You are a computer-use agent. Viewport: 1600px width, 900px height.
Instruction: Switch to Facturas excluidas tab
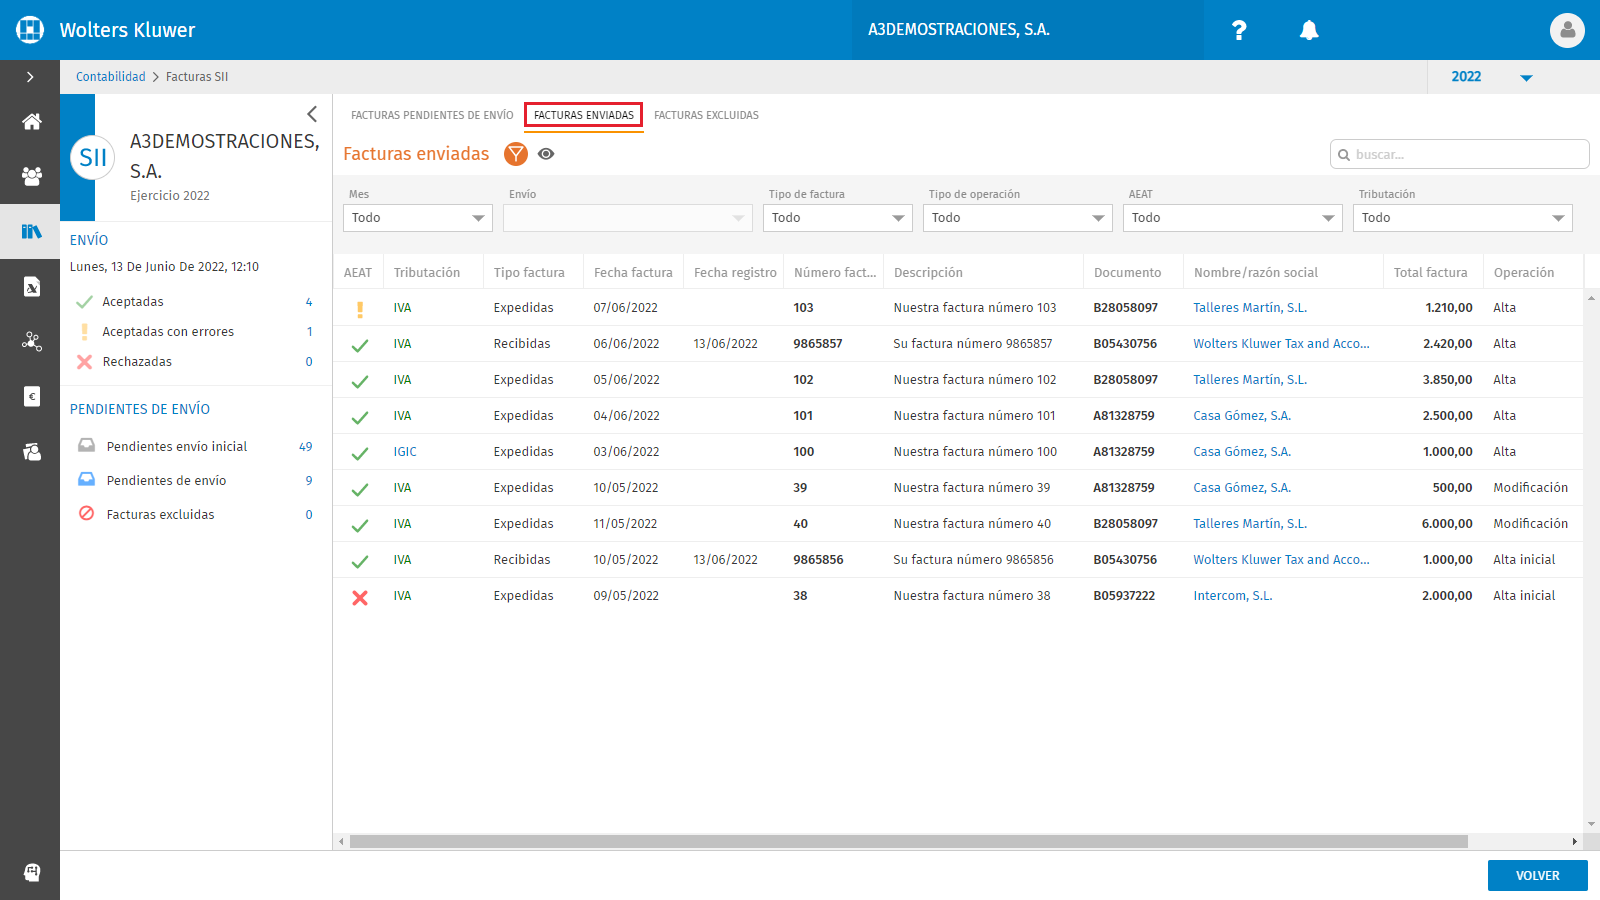706,115
